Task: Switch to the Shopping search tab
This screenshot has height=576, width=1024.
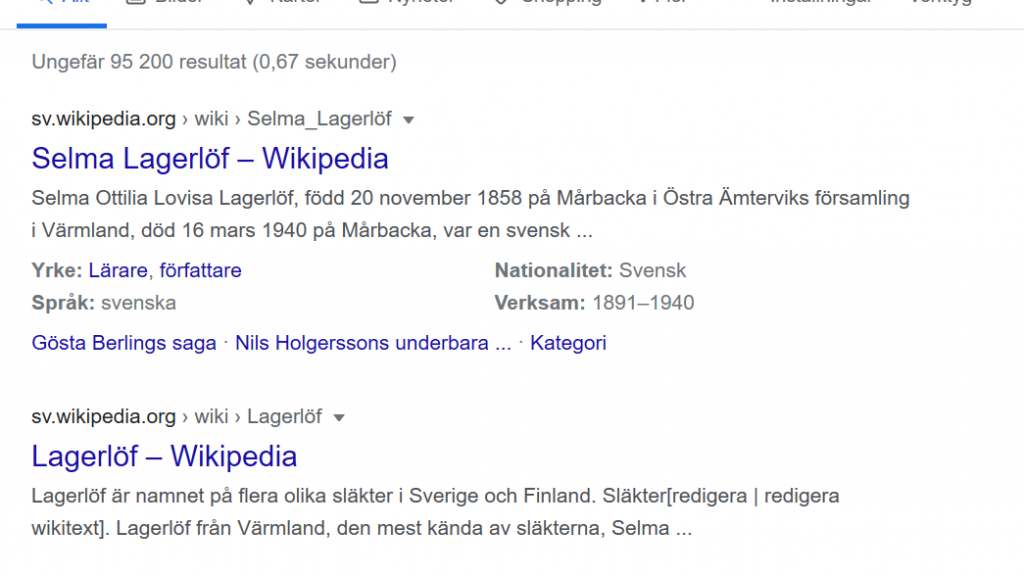Action: tap(547, 3)
